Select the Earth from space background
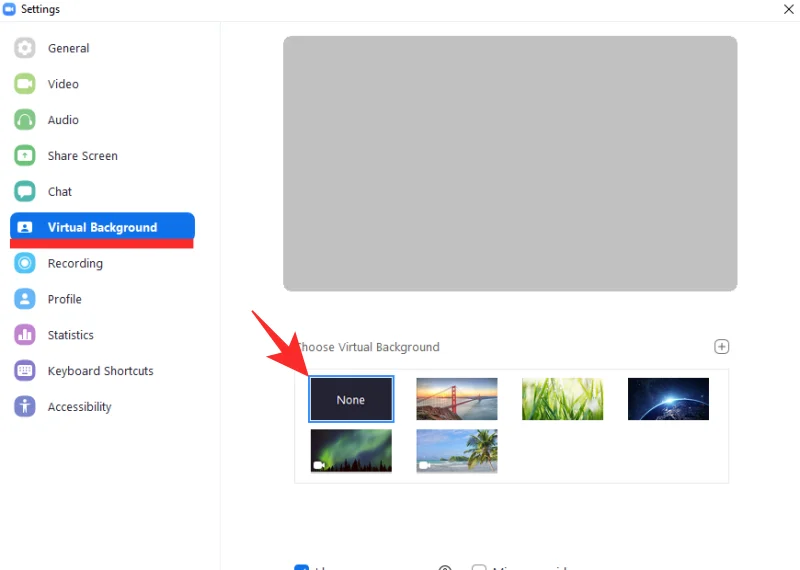The width and height of the screenshot is (800, 570). click(x=668, y=399)
